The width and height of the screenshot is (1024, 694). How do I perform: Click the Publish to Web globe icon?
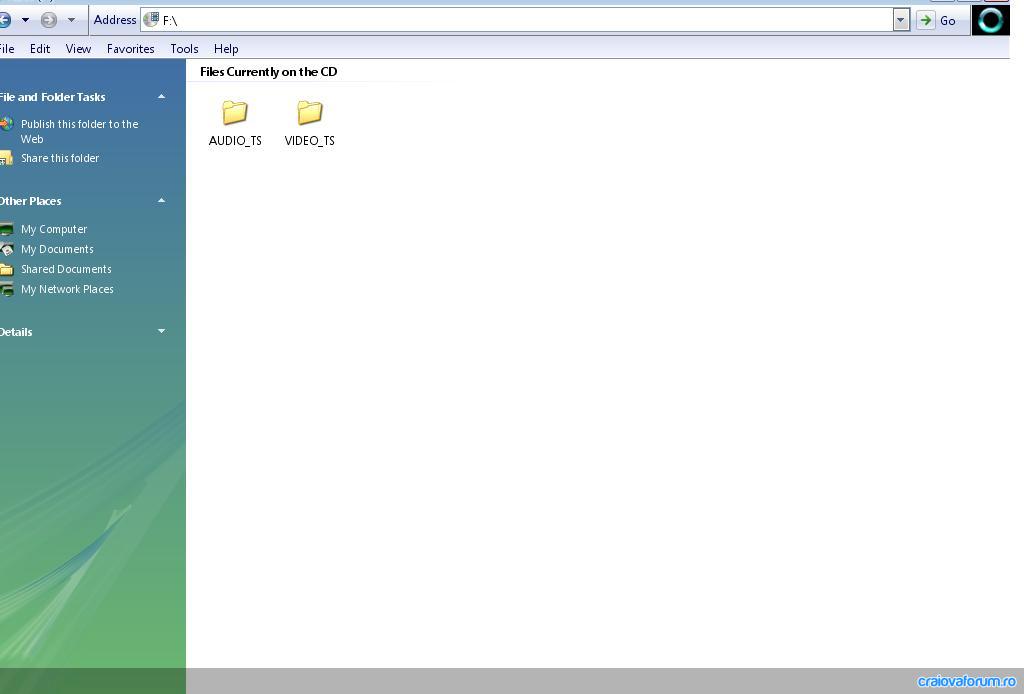coord(7,123)
